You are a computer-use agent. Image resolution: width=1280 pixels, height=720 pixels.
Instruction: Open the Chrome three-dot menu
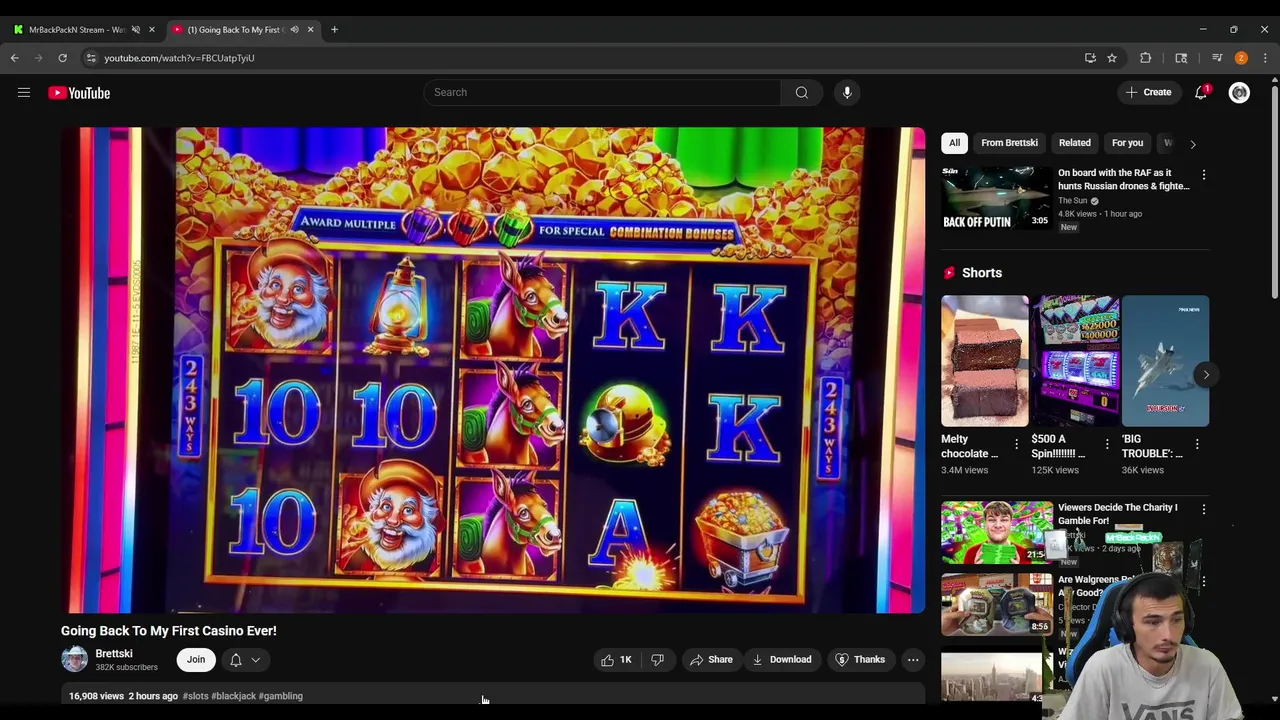1265,58
